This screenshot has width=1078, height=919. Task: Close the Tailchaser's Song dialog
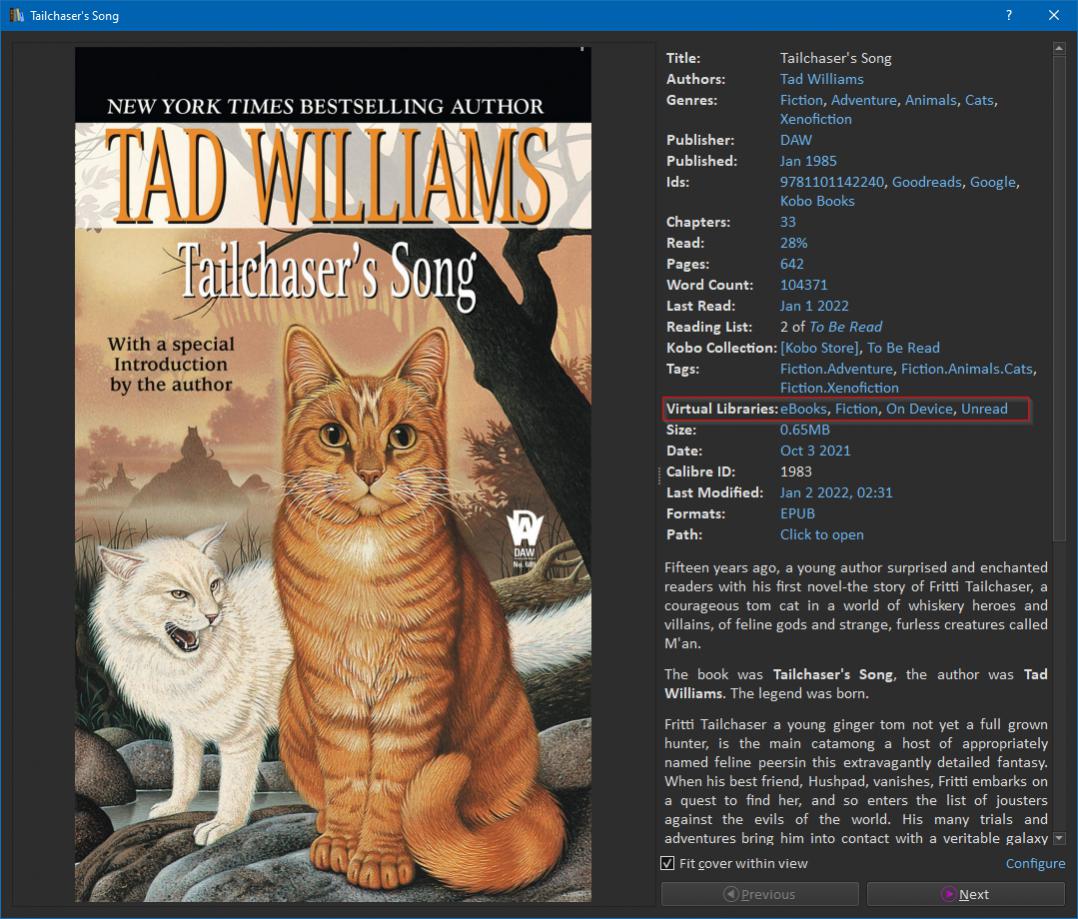coord(1053,15)
